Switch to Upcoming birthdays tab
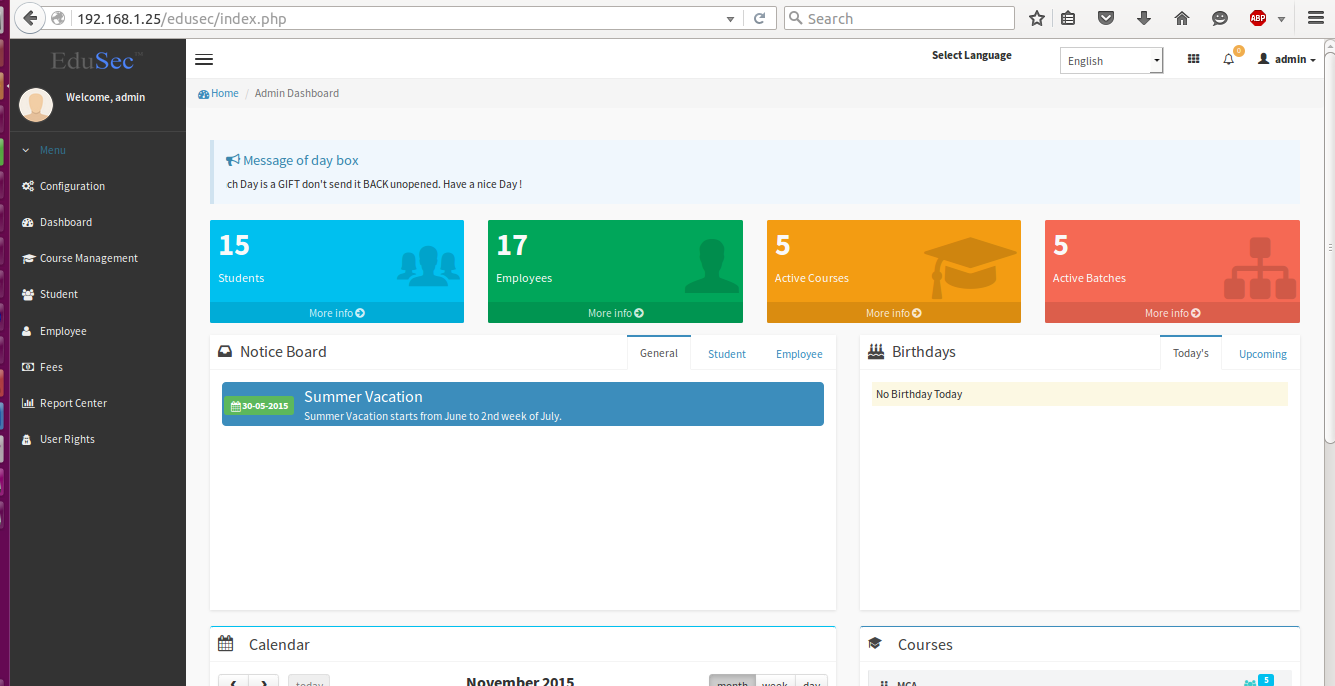Viewport: 1335px width, 686px height. pyautogui.click(x=1262, y=354)
